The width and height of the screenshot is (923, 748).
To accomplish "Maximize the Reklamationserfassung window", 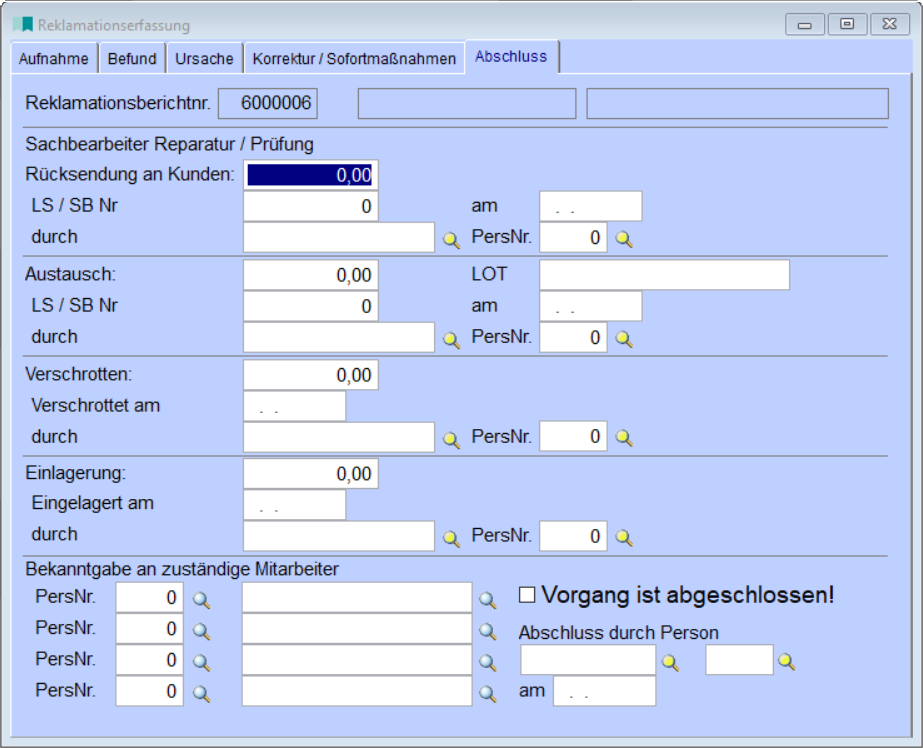I will [x=847, y=24].
